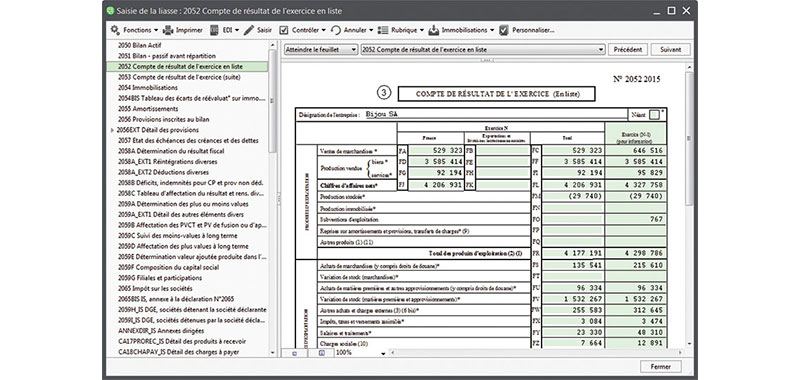Select 2056 Provisions inscrites au bilan

pos(163,119)
